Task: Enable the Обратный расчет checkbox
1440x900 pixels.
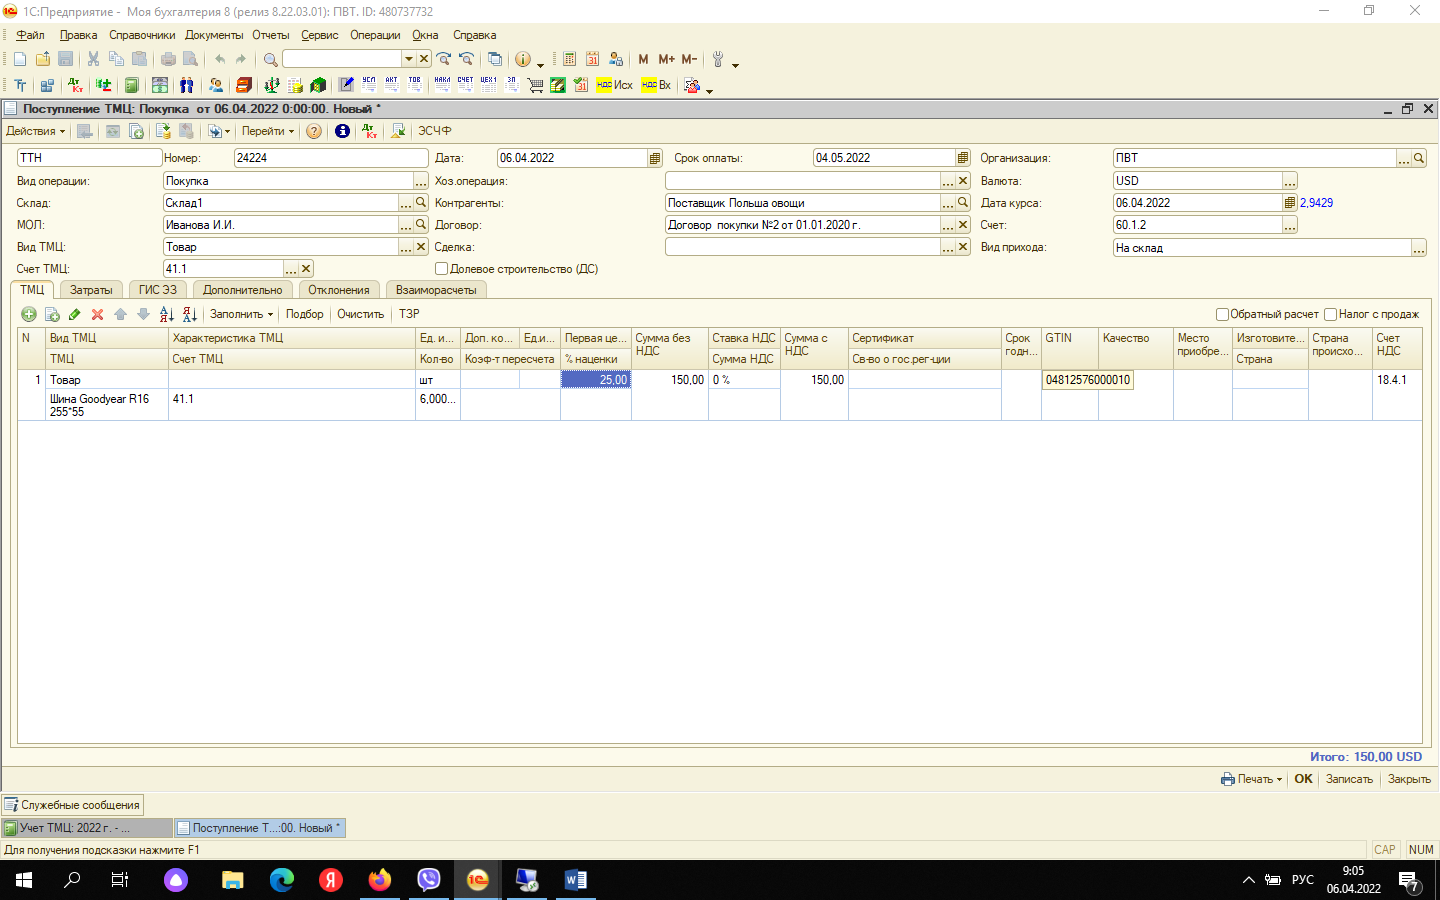Action: [1222, 314]
